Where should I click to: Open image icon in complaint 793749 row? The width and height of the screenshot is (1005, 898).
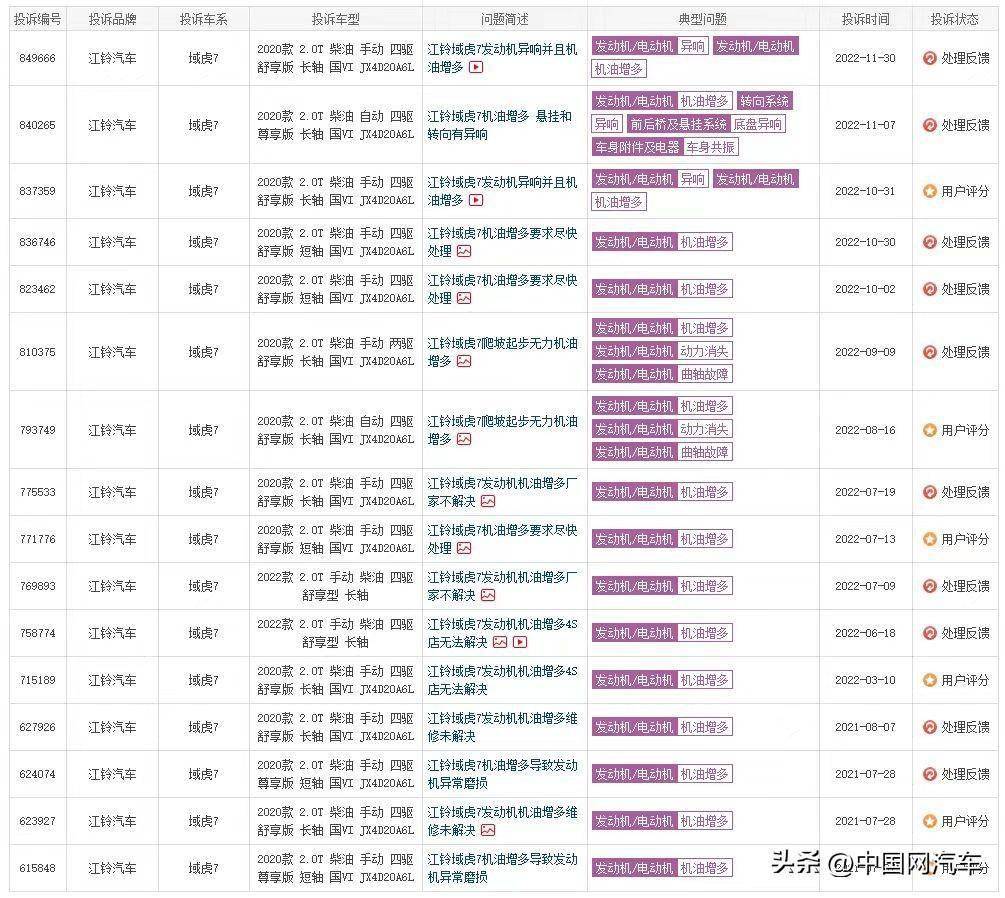pos(464,439)
